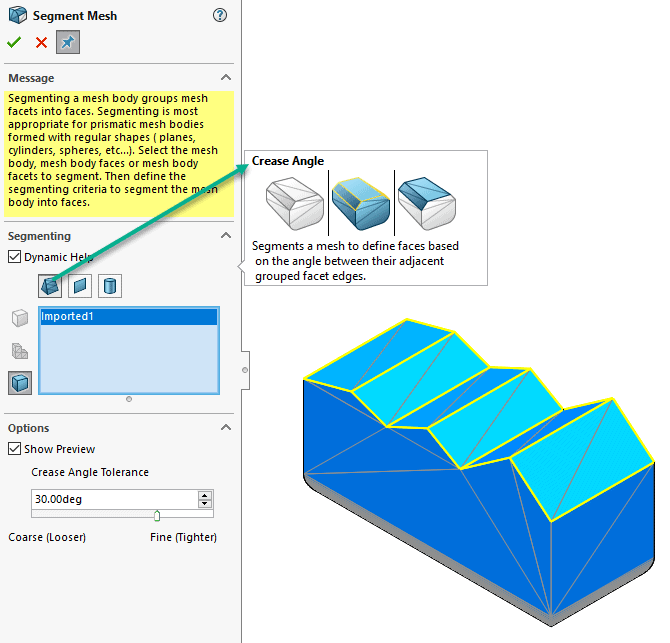Toggle the pushpin keep-visible button
This screenshot has height=643, width=670.
tap(68, 42)
